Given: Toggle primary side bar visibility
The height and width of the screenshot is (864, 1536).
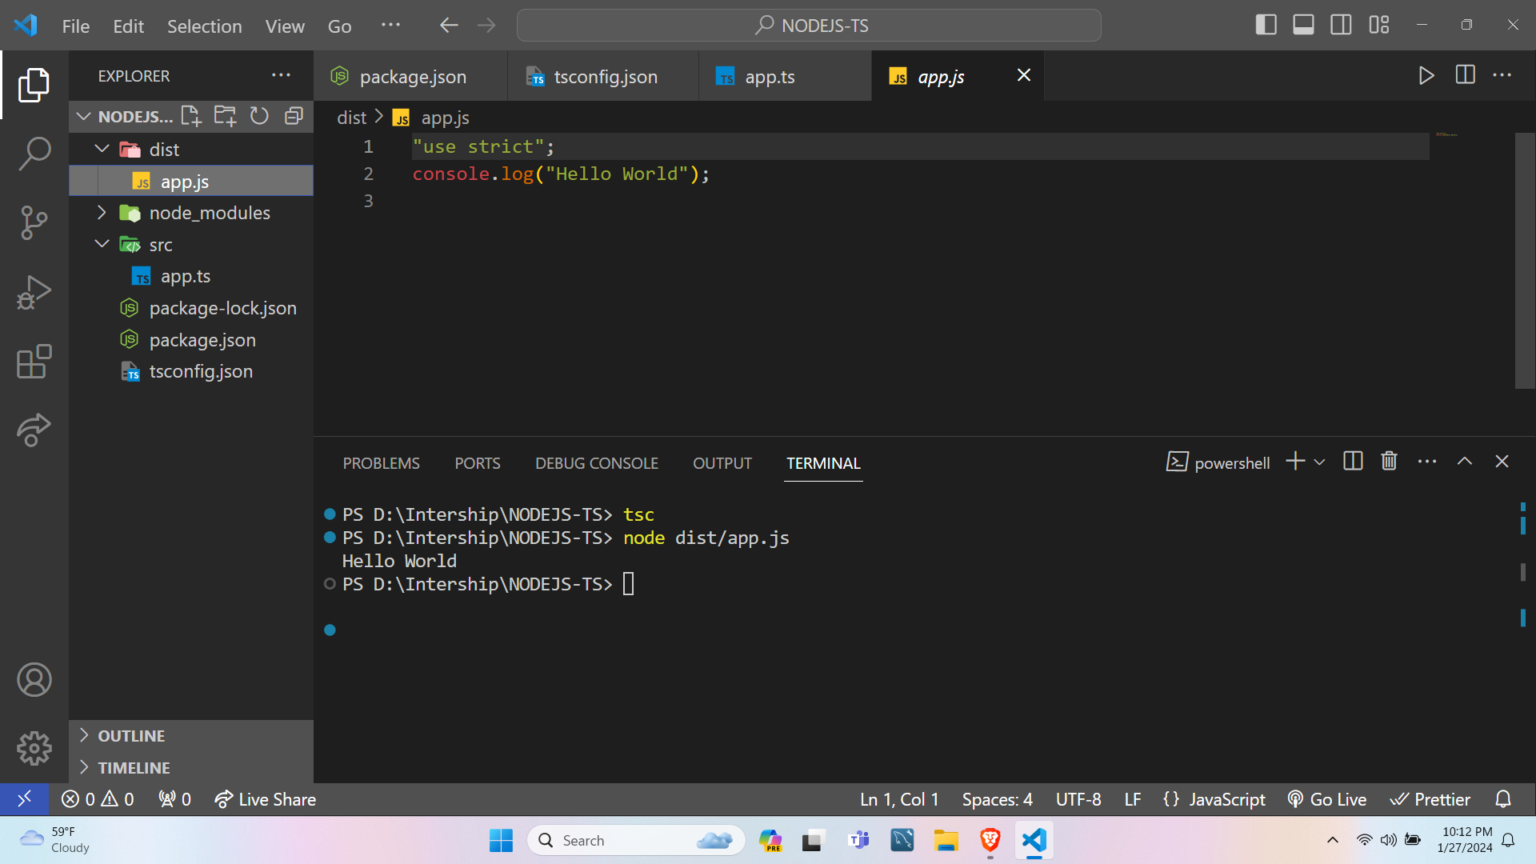Looking at the screenshot, I should pyautogui.click(x=1266, y=25).
